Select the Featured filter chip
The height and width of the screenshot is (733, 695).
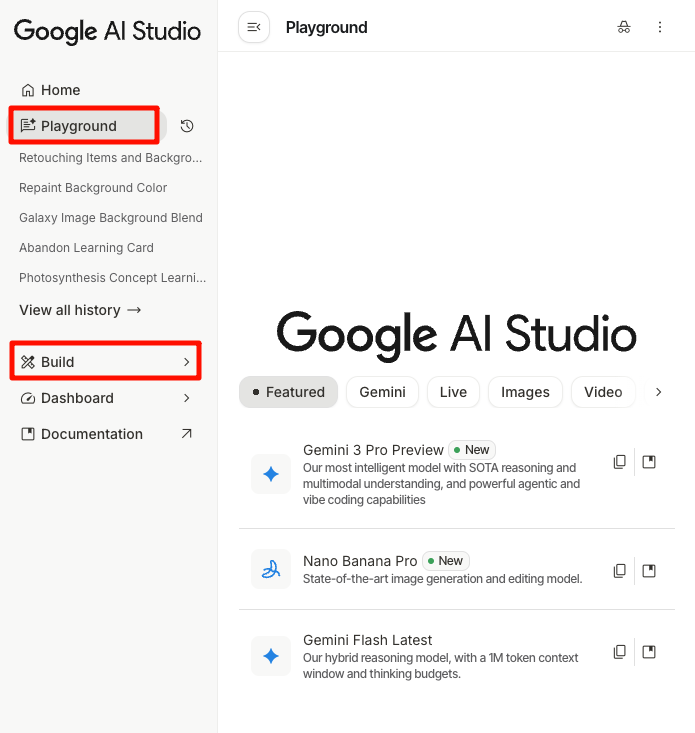coord(288,392)
